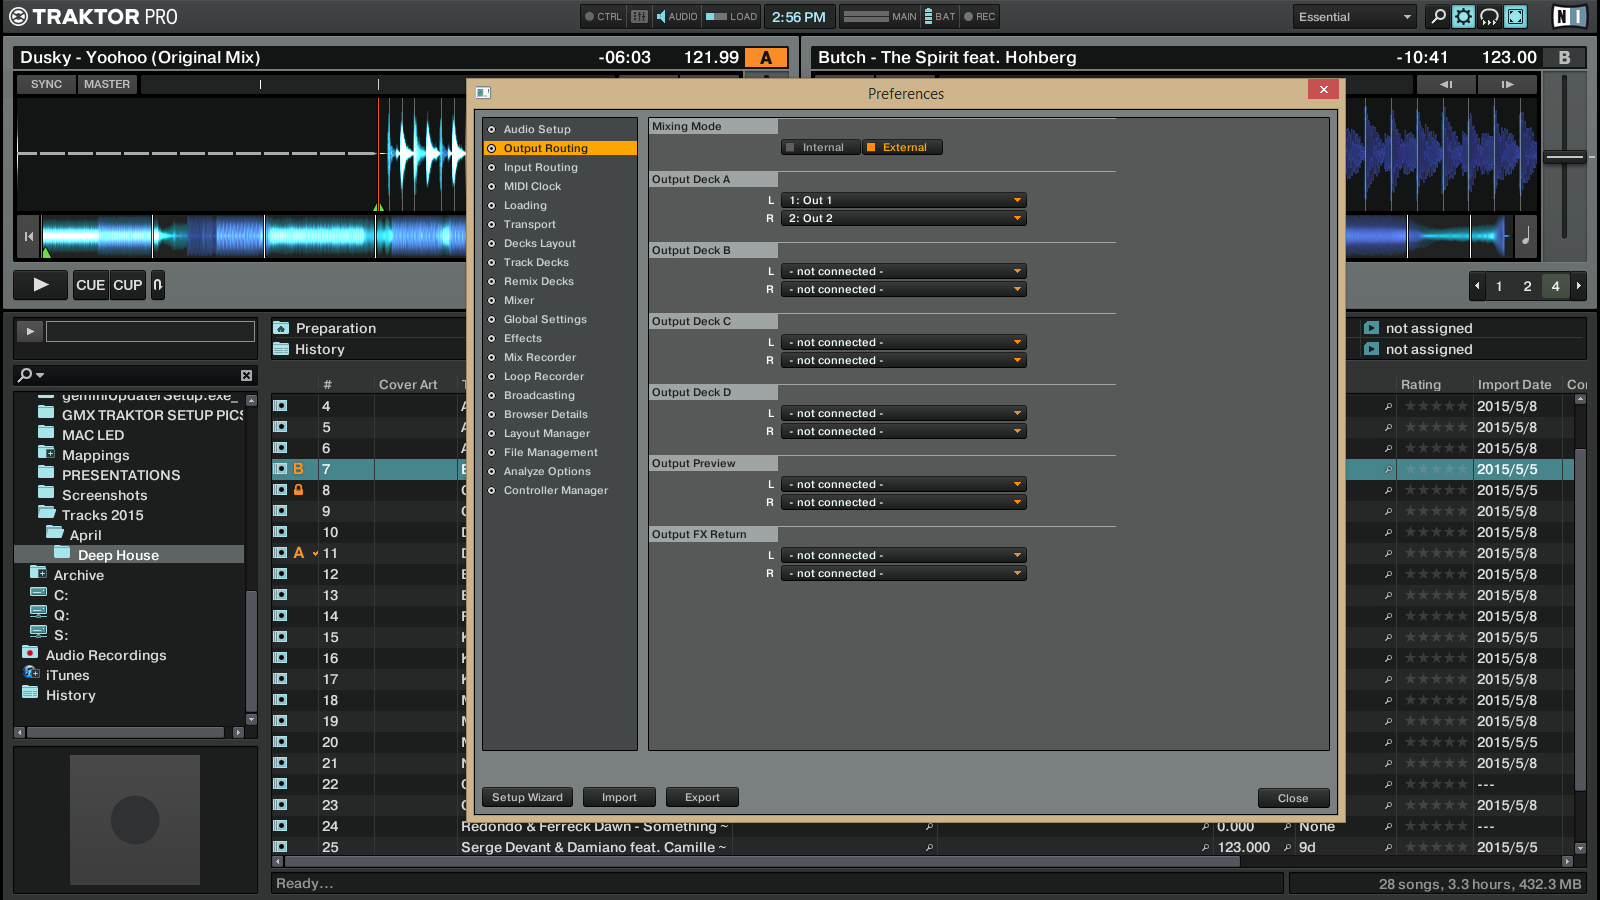The width and height of the screenshot is (1600, 900).
Task: Open Output Deck C right channel dropdown
Action: [x=904, y=360]
